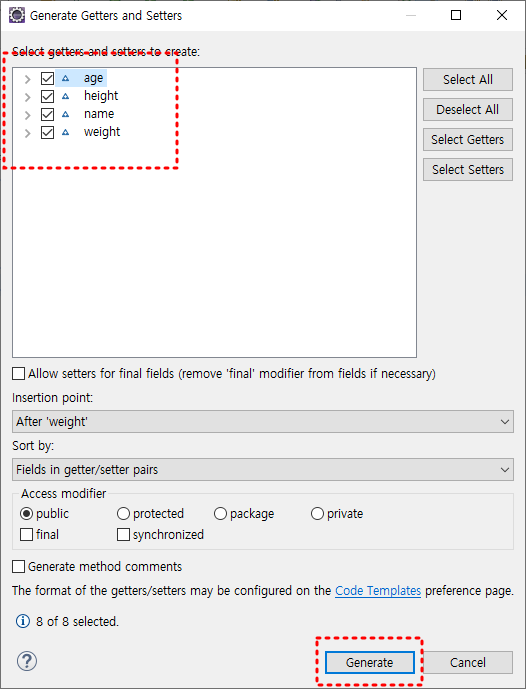Select the public access modifier
Image resolution: width=526 pixels, height=689 pixels.
pos(26,513)
